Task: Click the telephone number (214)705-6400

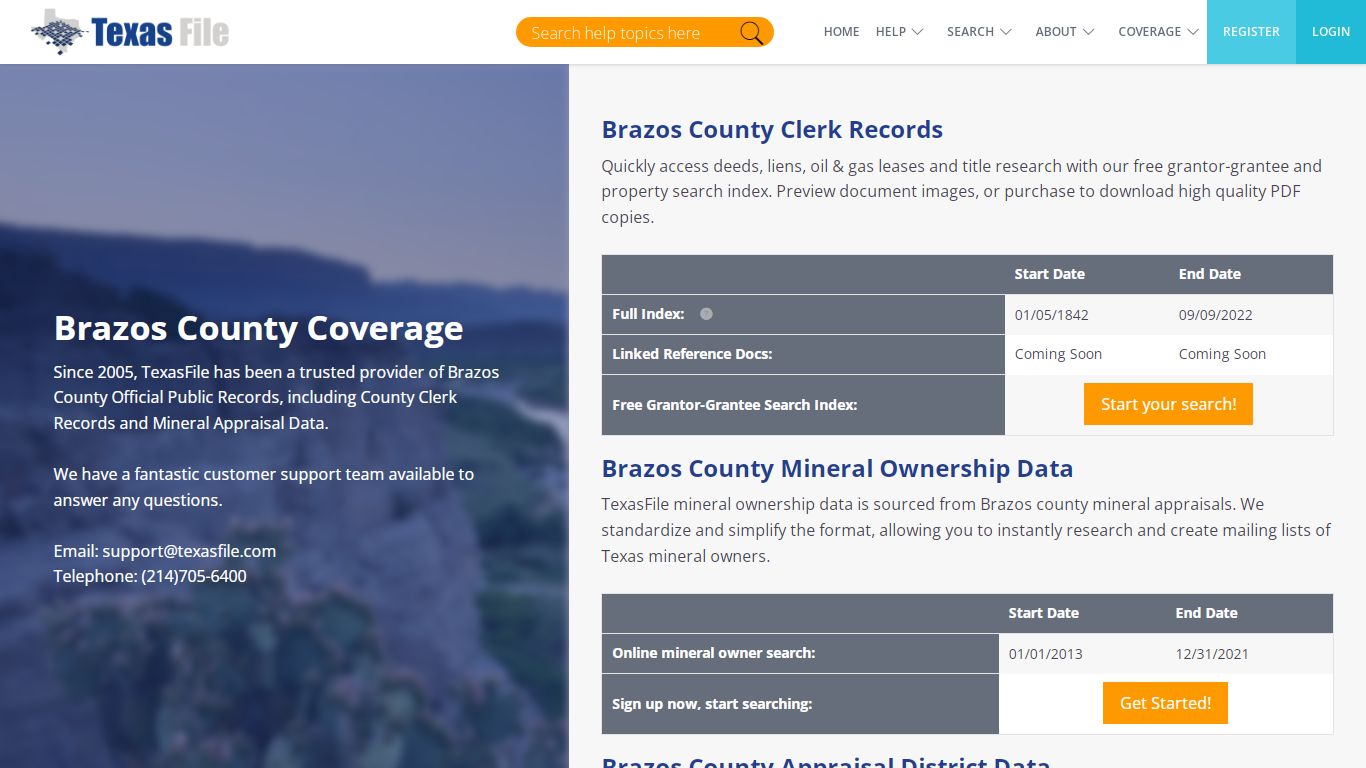Action: pyautogui.click(x=194, y=576)
